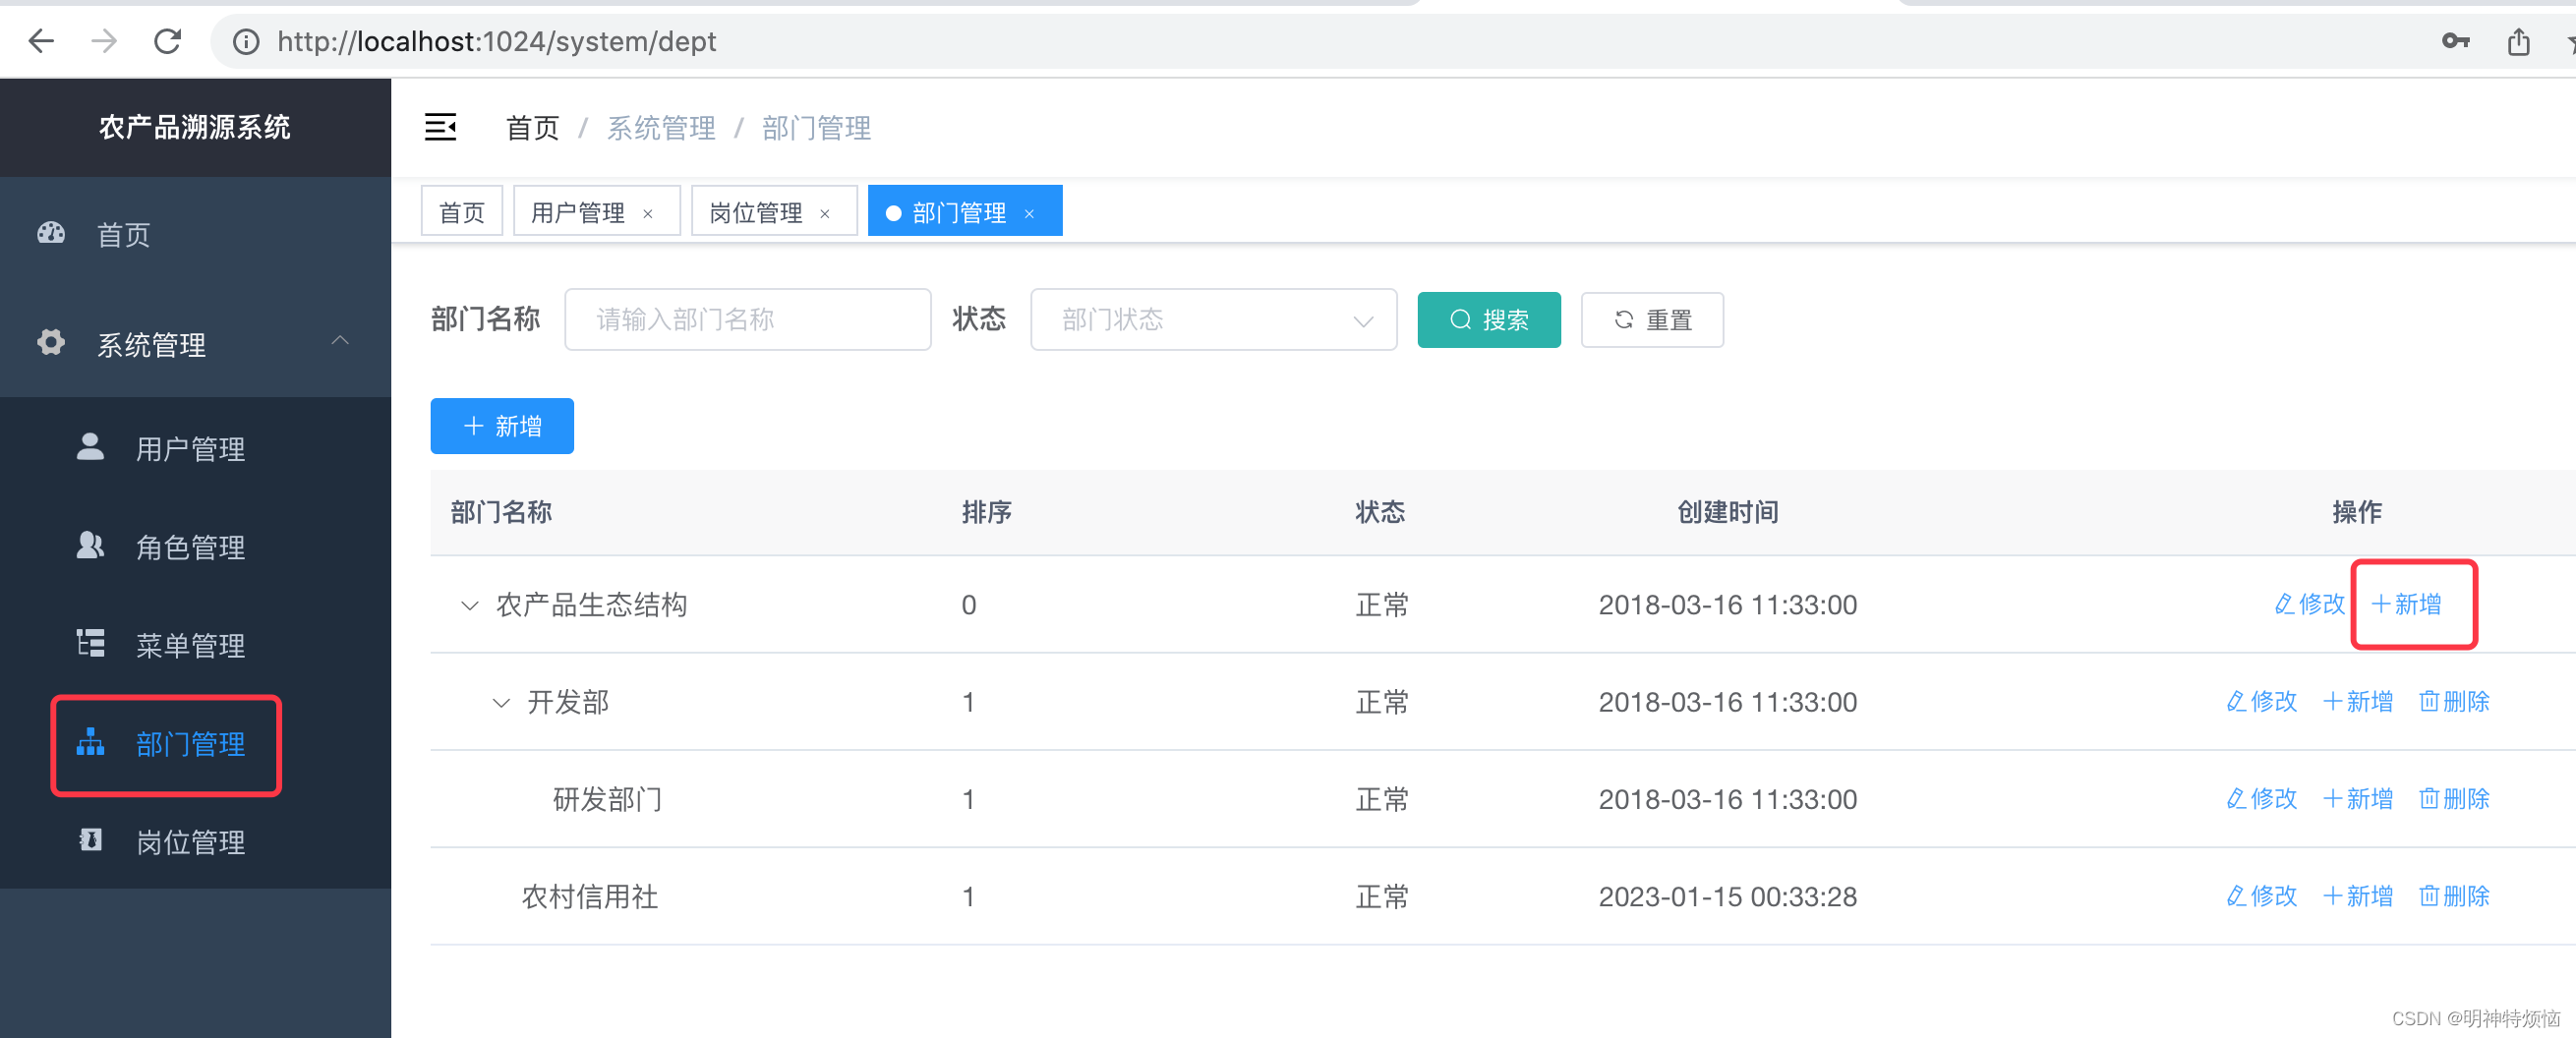Click the role icon for 角色管理
This screenshot has height=1038, width=2576.
(x=90, y=545)
